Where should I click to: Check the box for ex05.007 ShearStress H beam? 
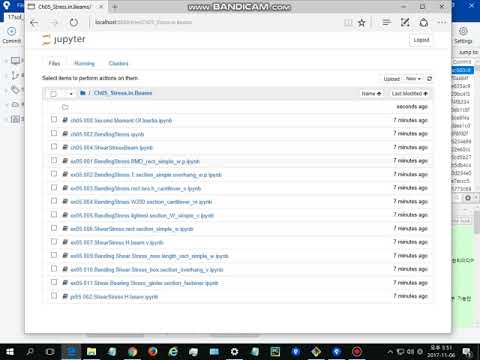pos(54,241)
